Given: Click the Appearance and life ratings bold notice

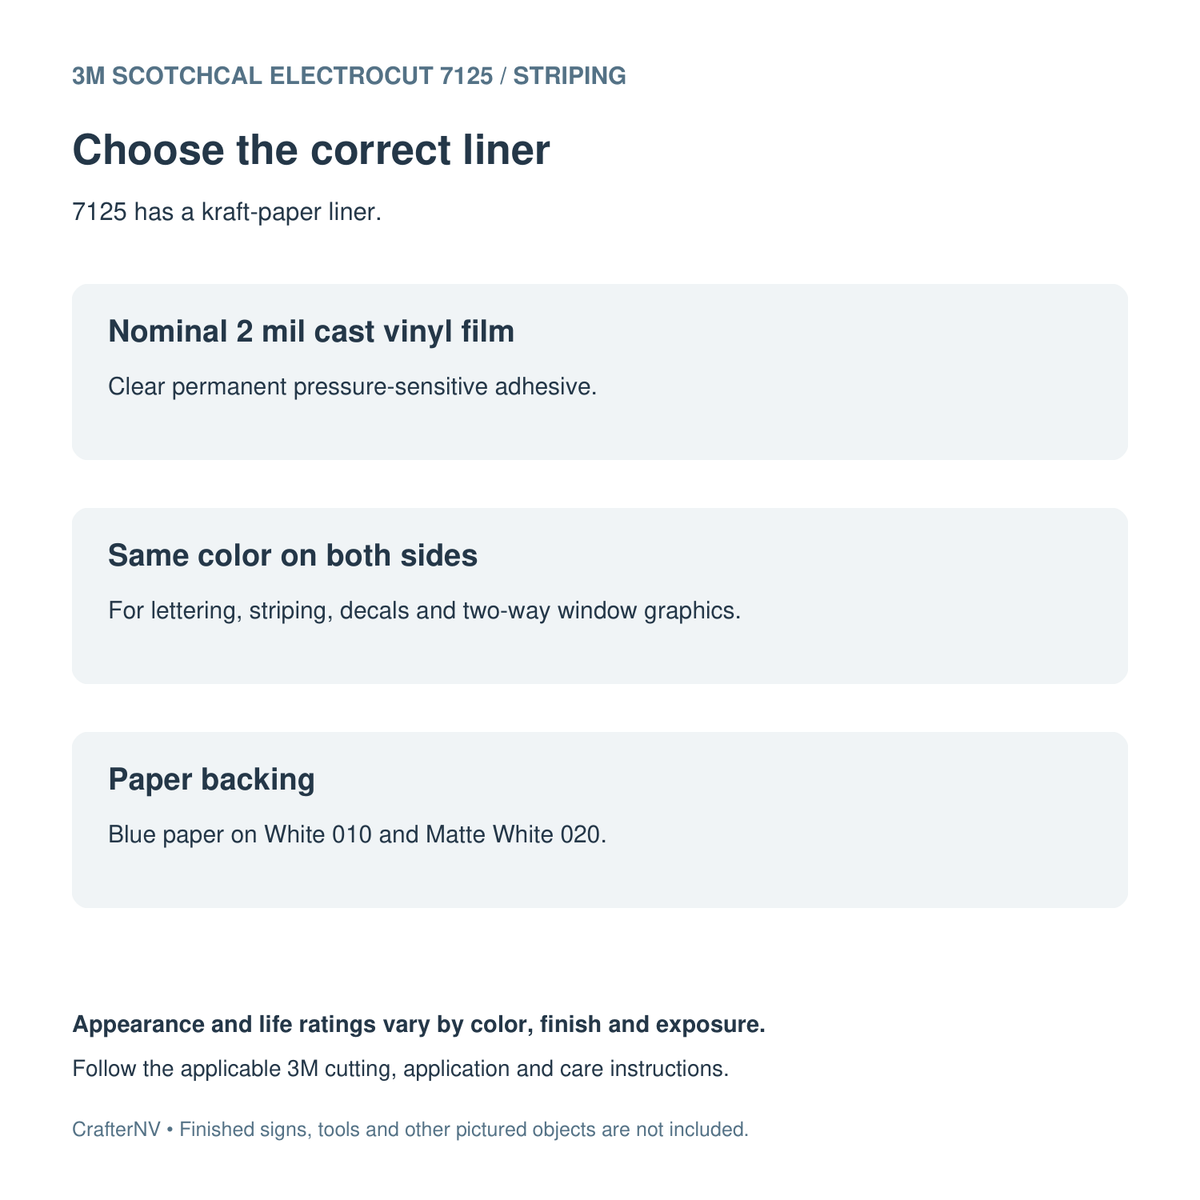Looking at the screenshot, I should (x=419, y=1025).
